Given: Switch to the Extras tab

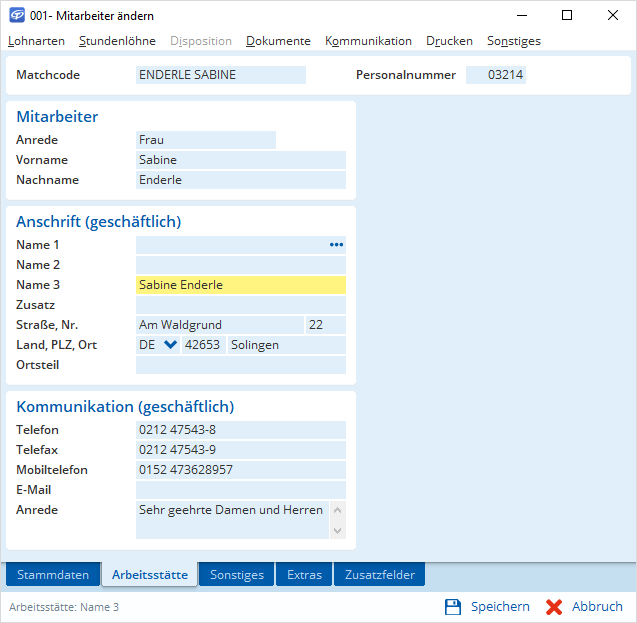Looking at the screenshot, I should click(304, 575).
